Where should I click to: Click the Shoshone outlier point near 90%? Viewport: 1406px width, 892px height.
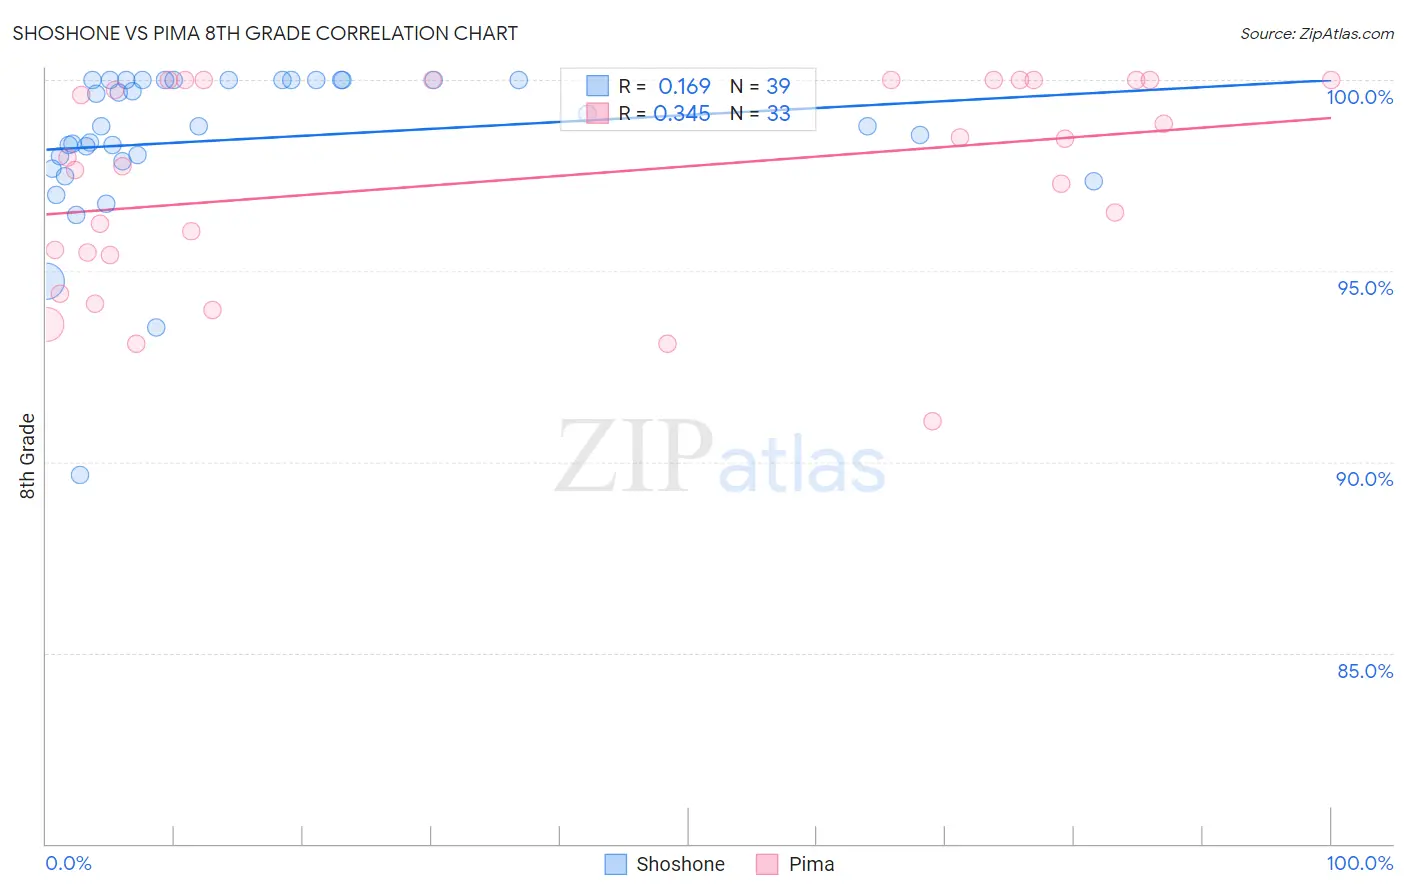(x=80, y=475)
